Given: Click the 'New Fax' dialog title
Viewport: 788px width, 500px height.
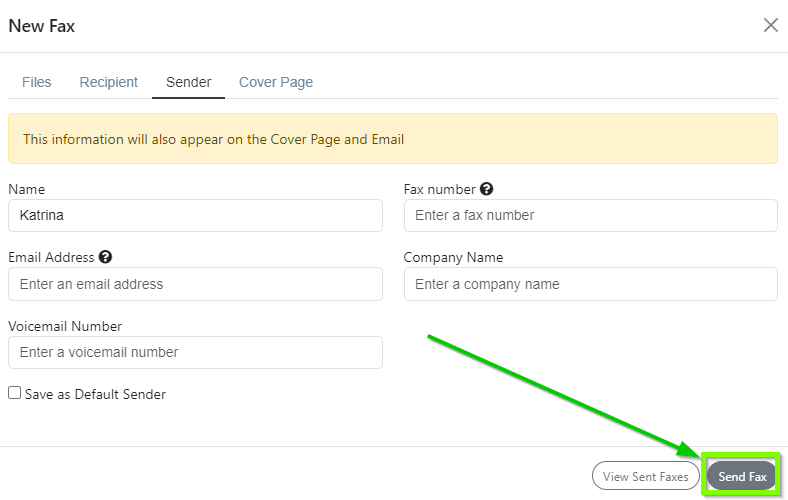Looking at the screenshot, I should tap(42, 26).
